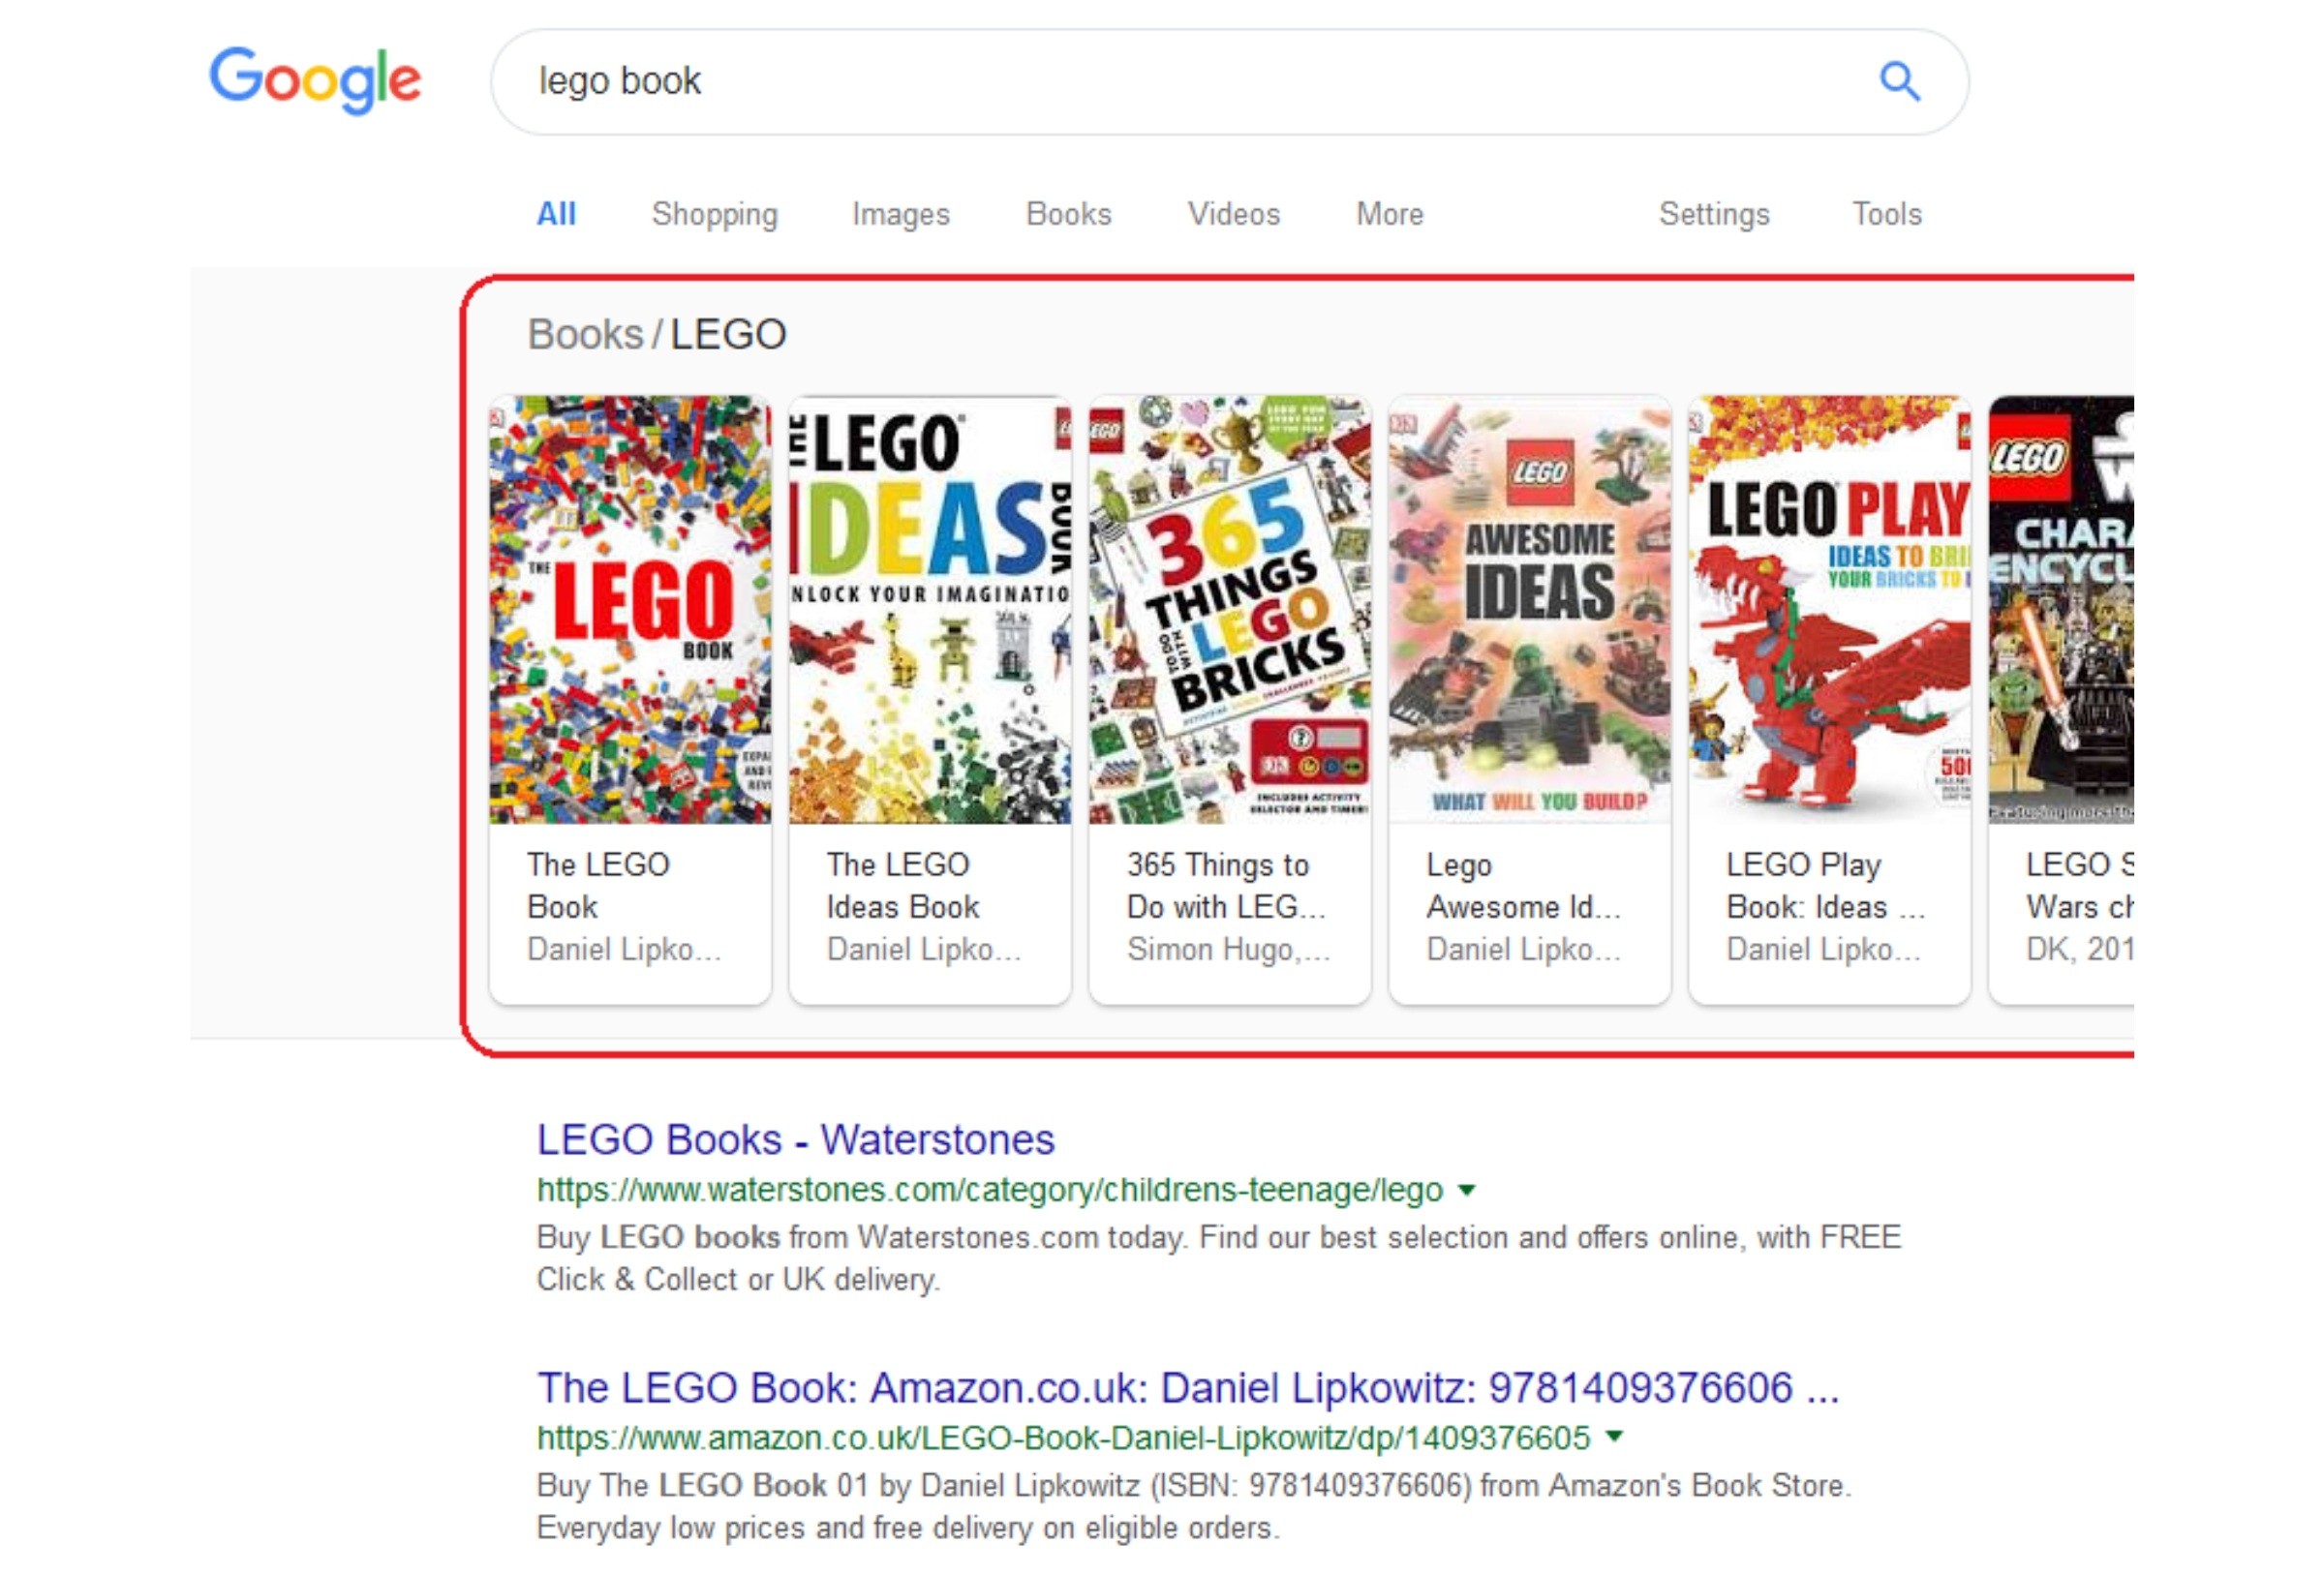Select the Lego Awesome Ideas cover
This screenshot has width=2324, height=1575.
[1529, 610]
